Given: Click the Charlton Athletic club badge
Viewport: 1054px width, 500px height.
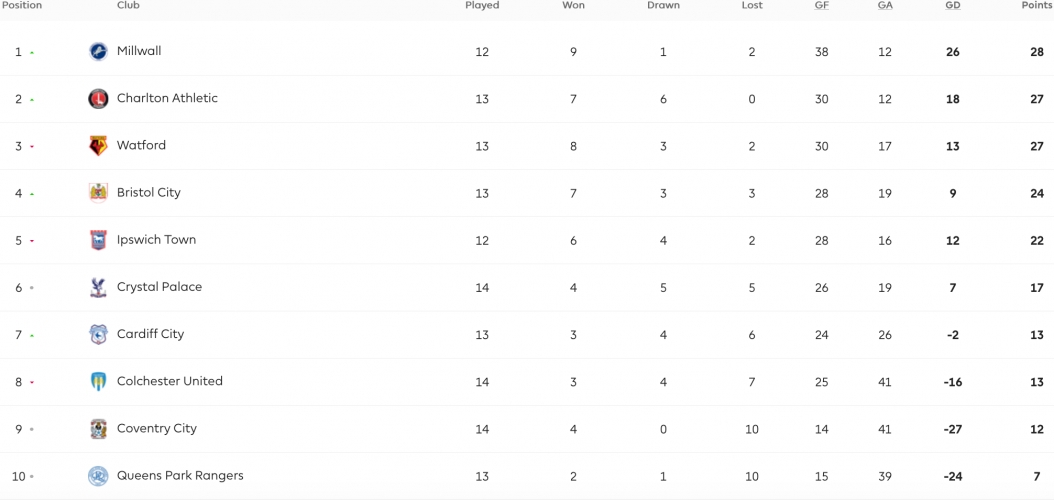Looking at the screenshot, I should pos(98,99).
